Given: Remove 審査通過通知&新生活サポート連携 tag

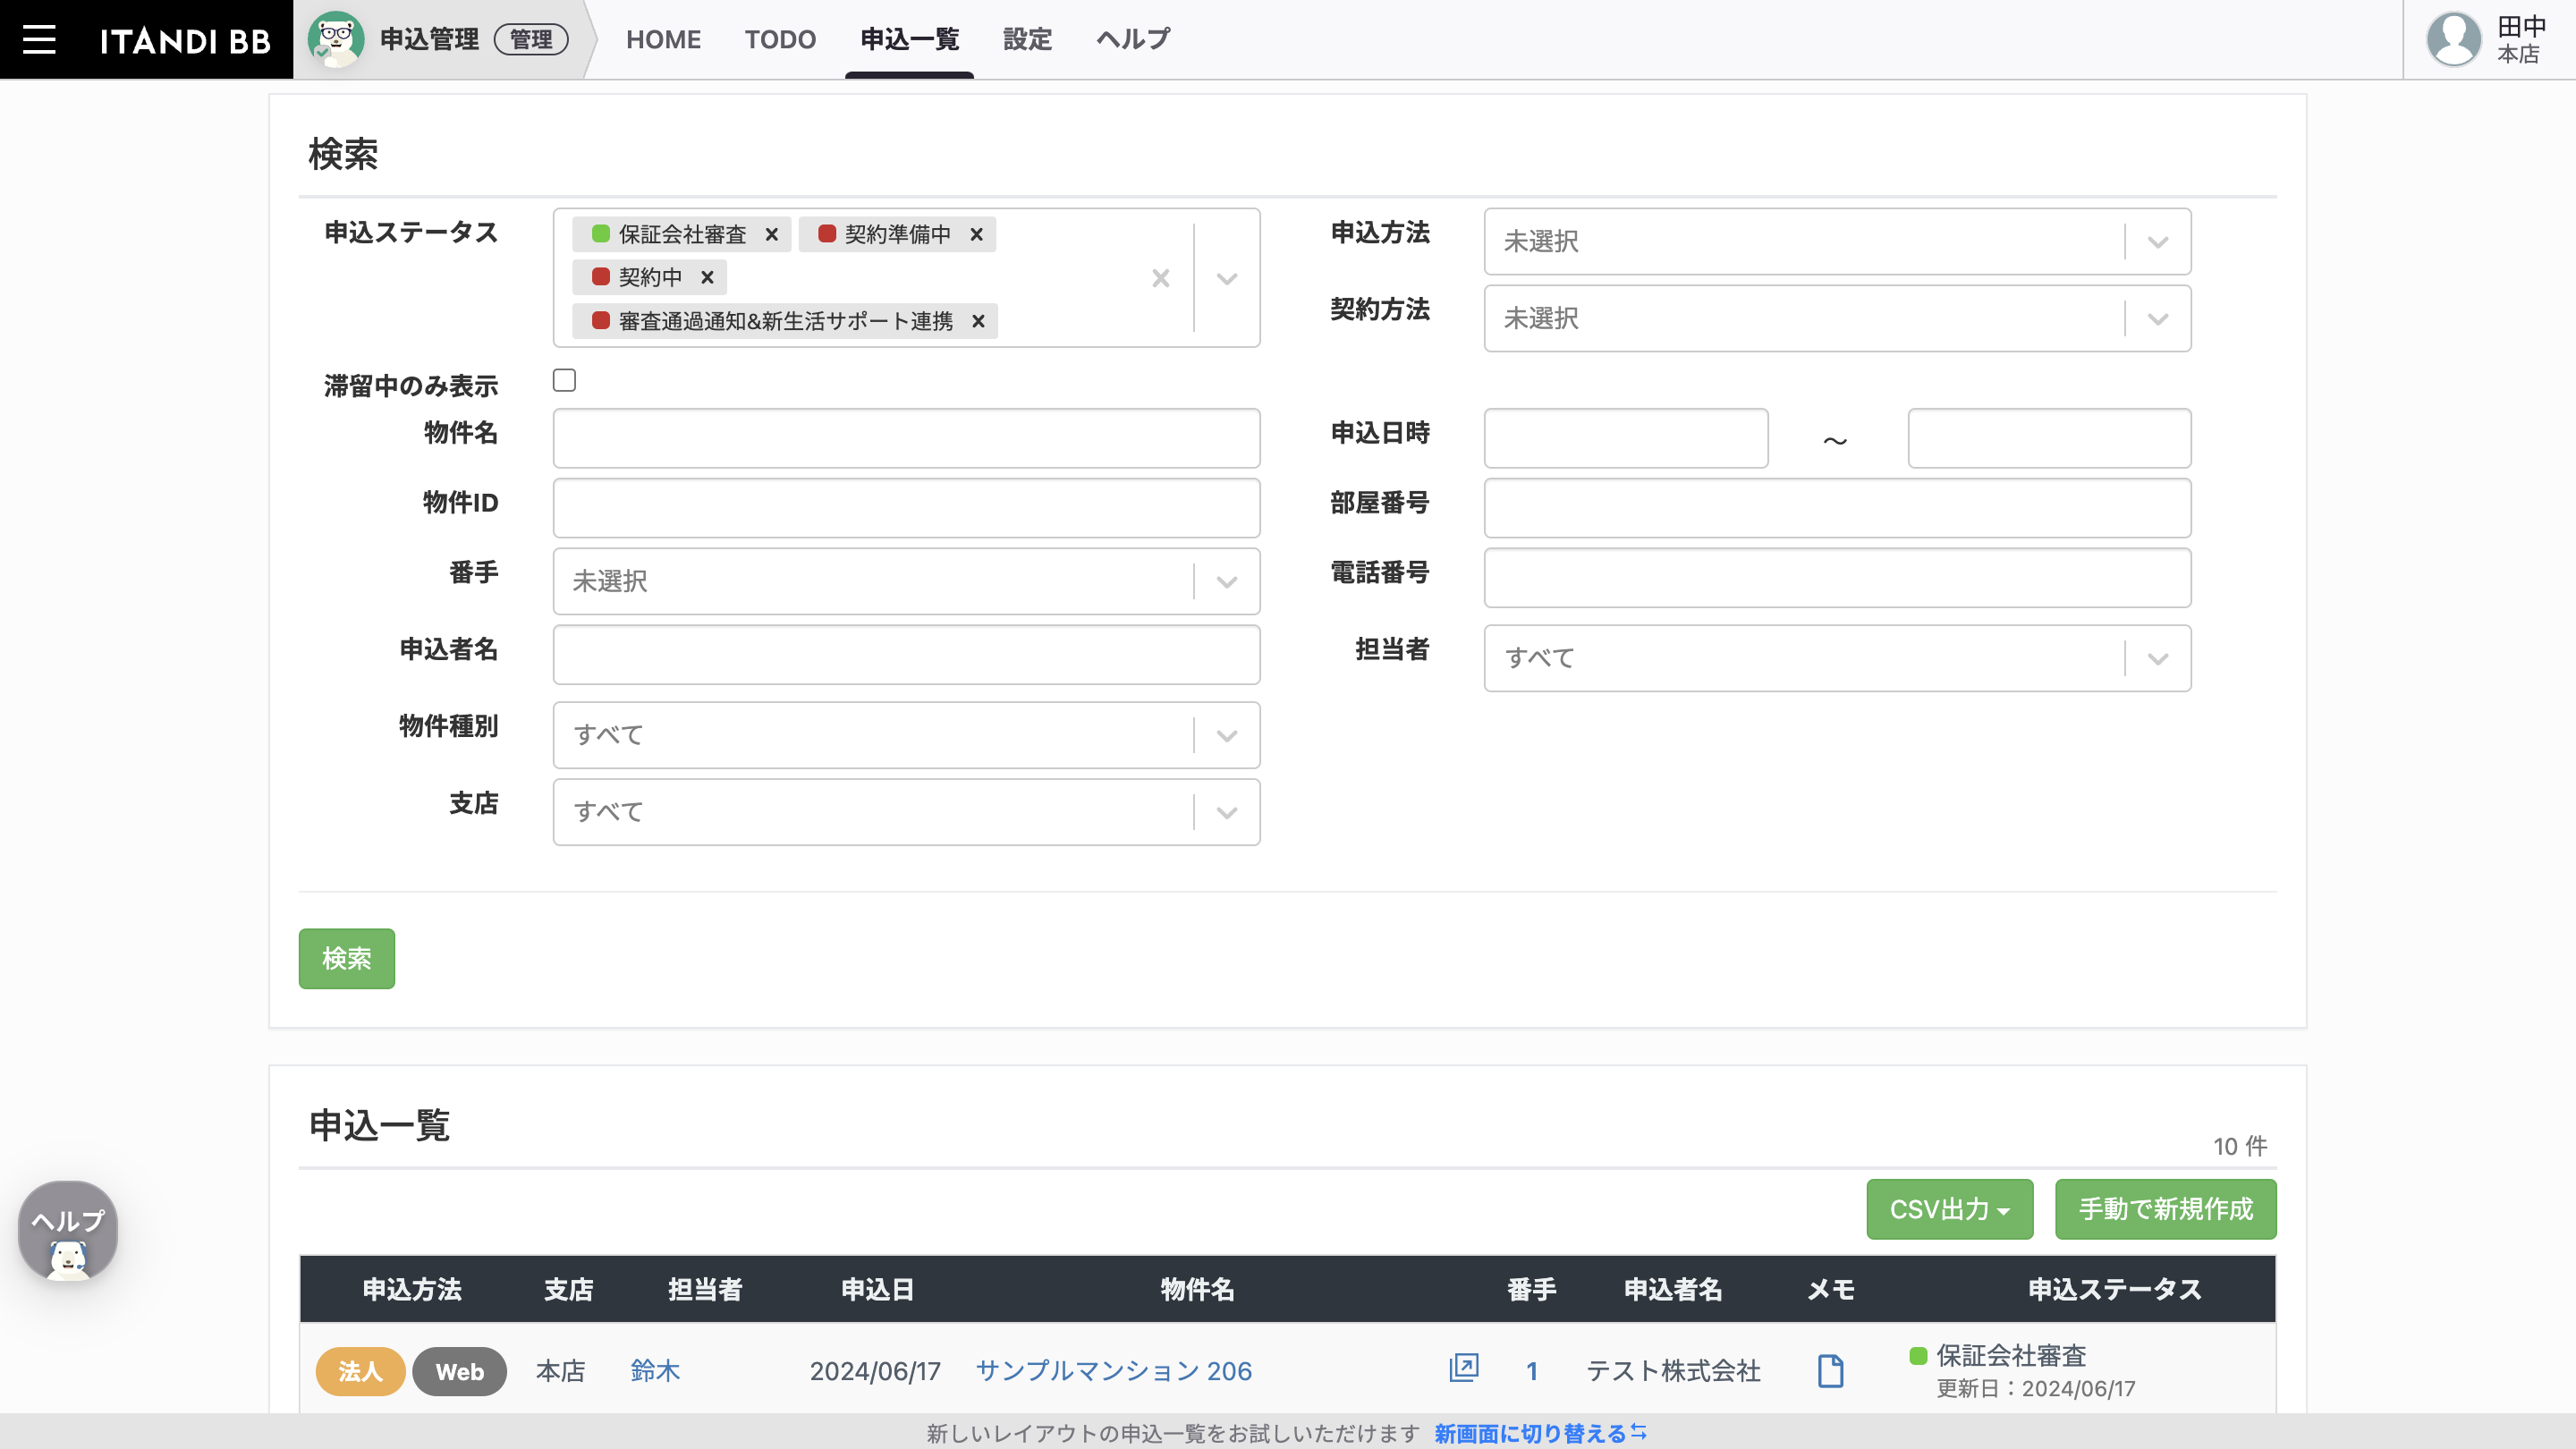Looking at the screenshot, I should pyautogui.click(x=978, y=321).
